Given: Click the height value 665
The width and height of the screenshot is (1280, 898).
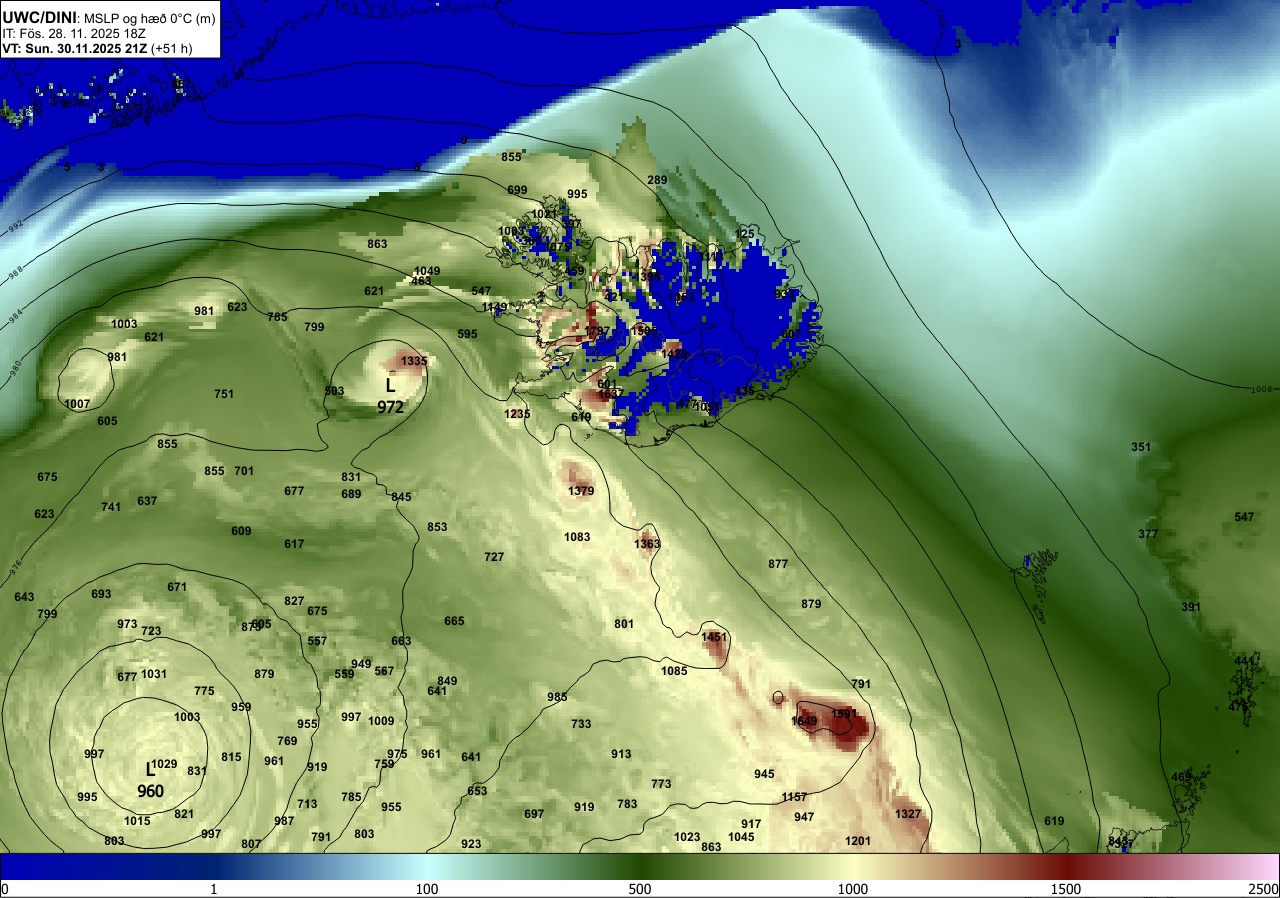Looking at the screenshot, I should pyautogui.click(x=454, y=621).
